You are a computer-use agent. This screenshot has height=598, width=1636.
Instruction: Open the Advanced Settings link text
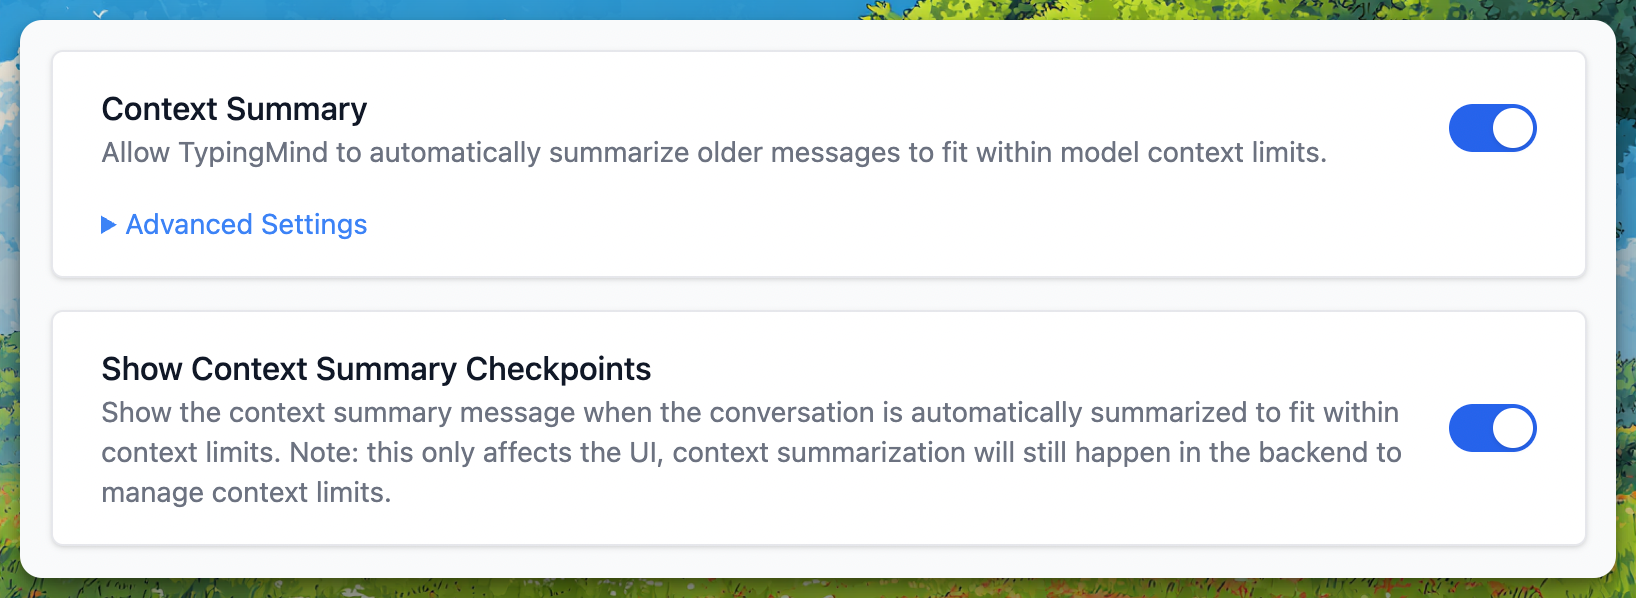pyautogui.click(x=246, y=225)
